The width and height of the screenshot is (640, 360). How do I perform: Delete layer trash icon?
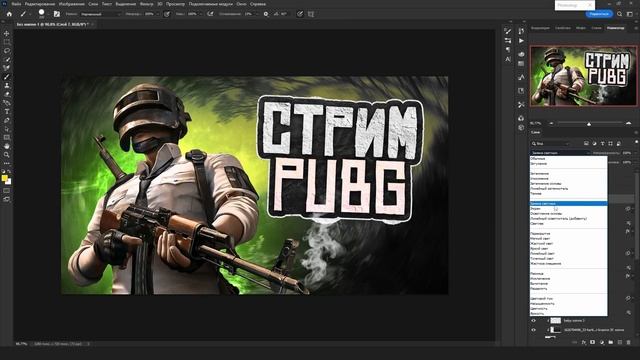pos(629,342)
